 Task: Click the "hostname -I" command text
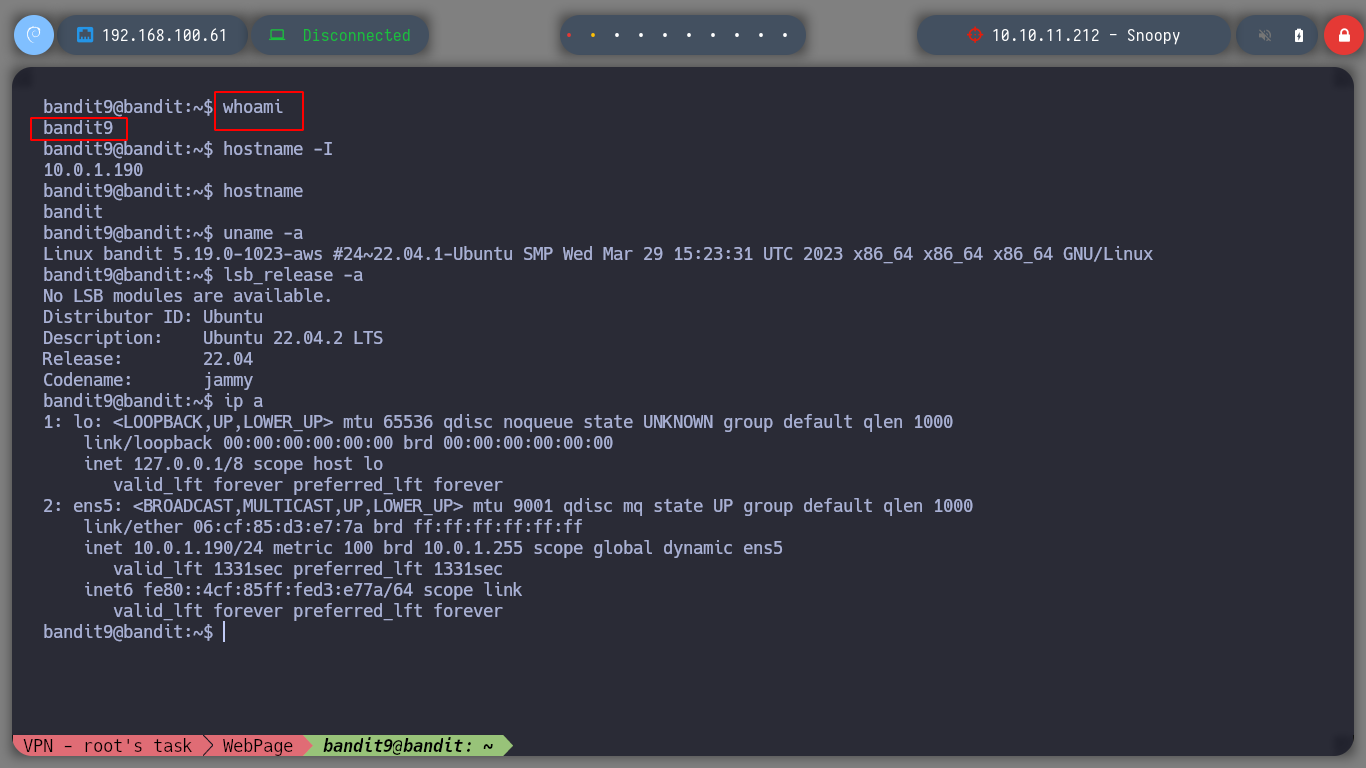coord(278,149)
